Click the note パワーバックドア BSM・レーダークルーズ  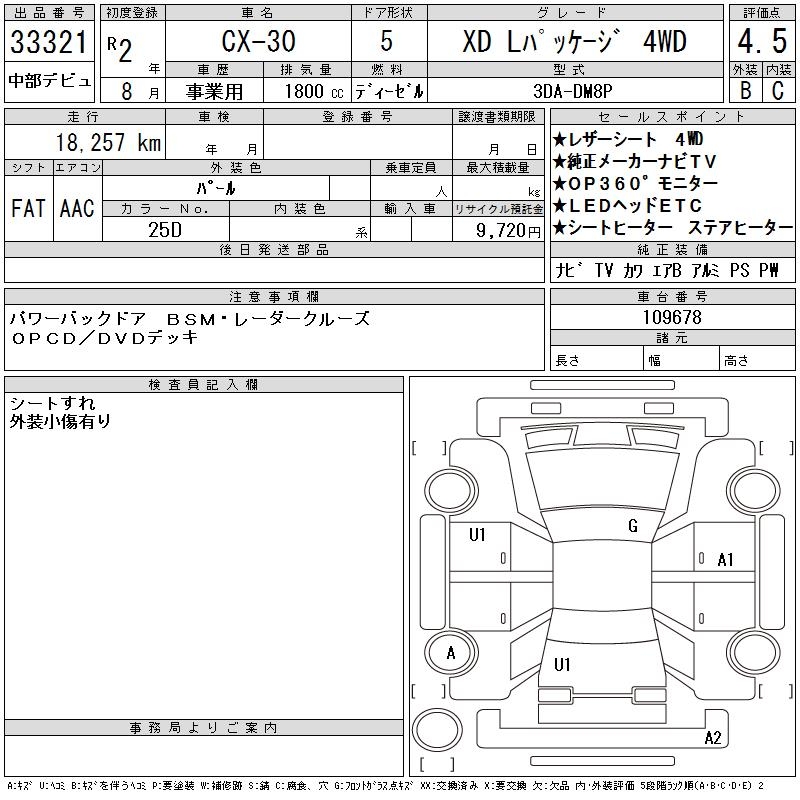[x=190, y=319]
